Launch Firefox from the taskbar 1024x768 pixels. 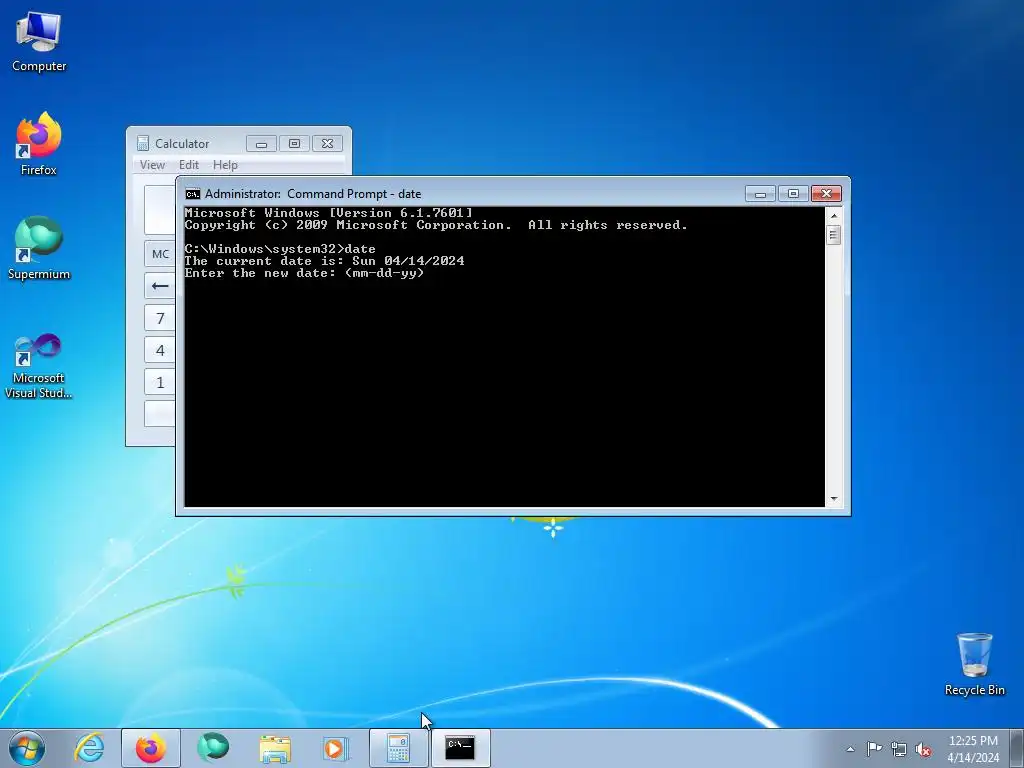(151, 748)
